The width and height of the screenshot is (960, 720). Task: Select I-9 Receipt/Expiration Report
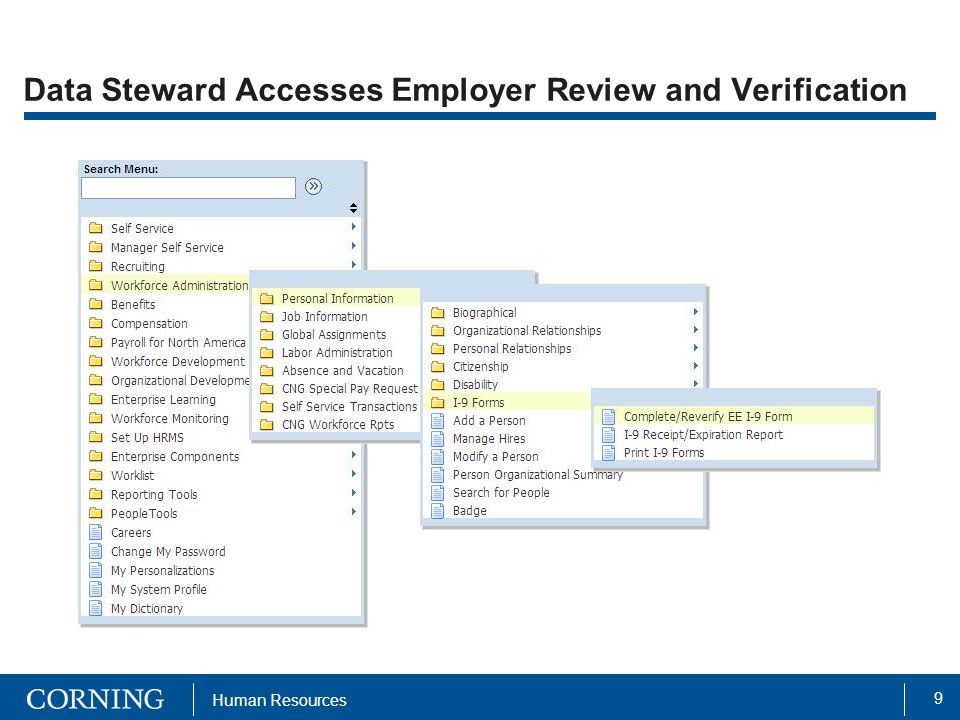[703, 435]
